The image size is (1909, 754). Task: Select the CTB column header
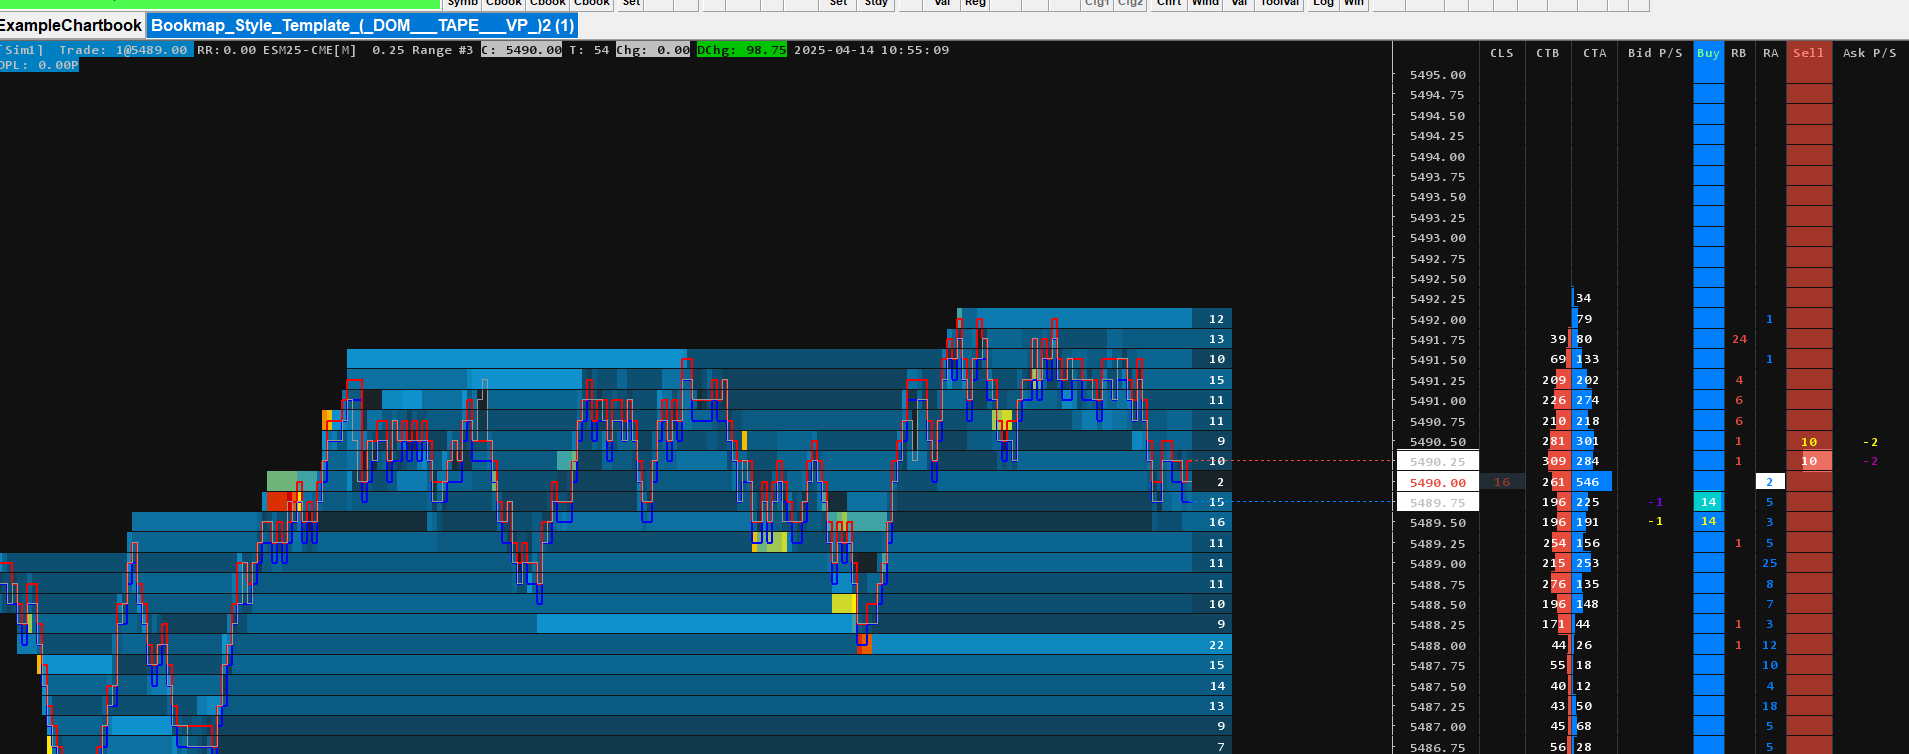coord(1548,53)
